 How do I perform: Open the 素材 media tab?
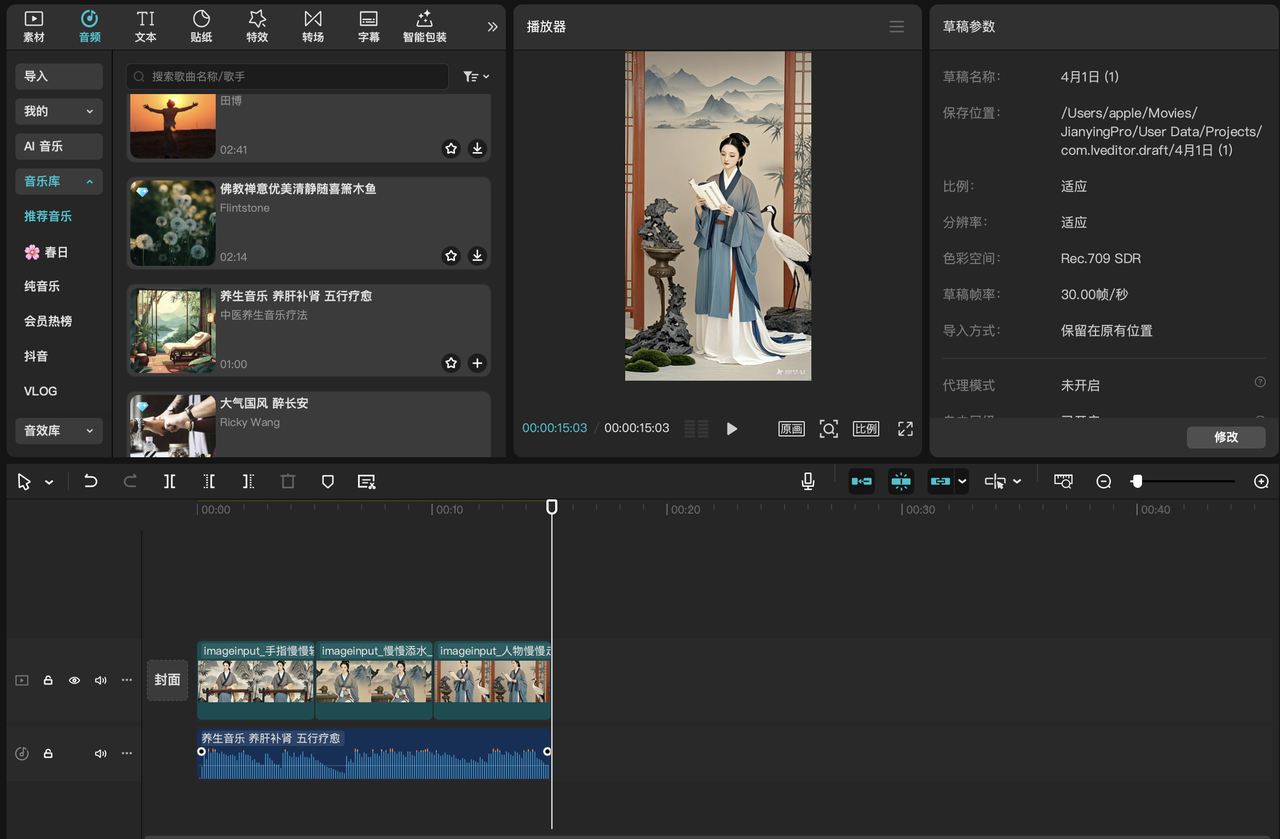pos(34,26)
